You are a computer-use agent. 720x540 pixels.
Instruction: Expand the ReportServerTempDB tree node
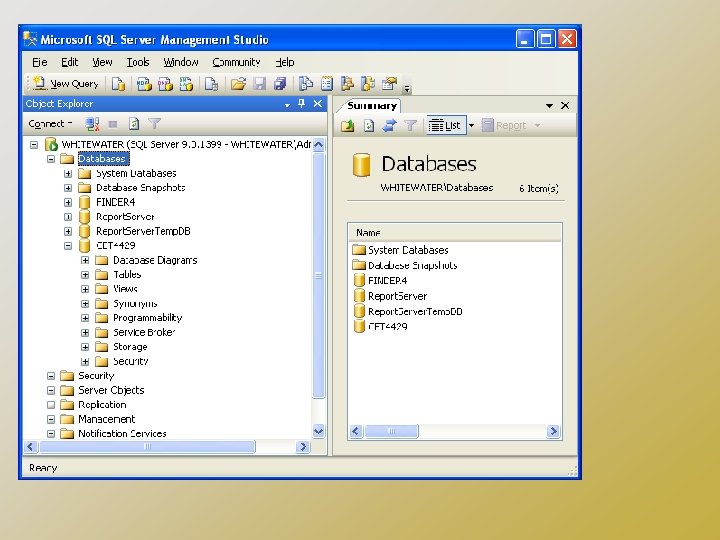click(68, 231)
